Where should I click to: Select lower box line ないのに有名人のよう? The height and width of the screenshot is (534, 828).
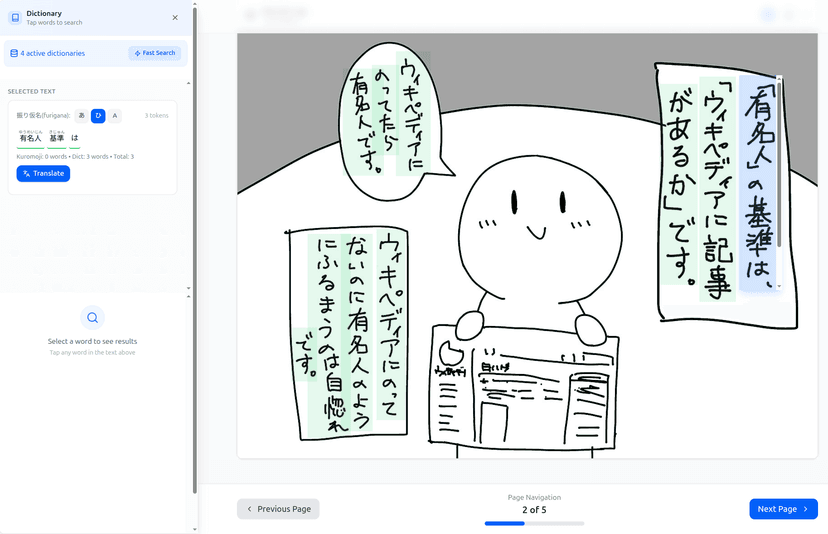click(x=359, y=333)
